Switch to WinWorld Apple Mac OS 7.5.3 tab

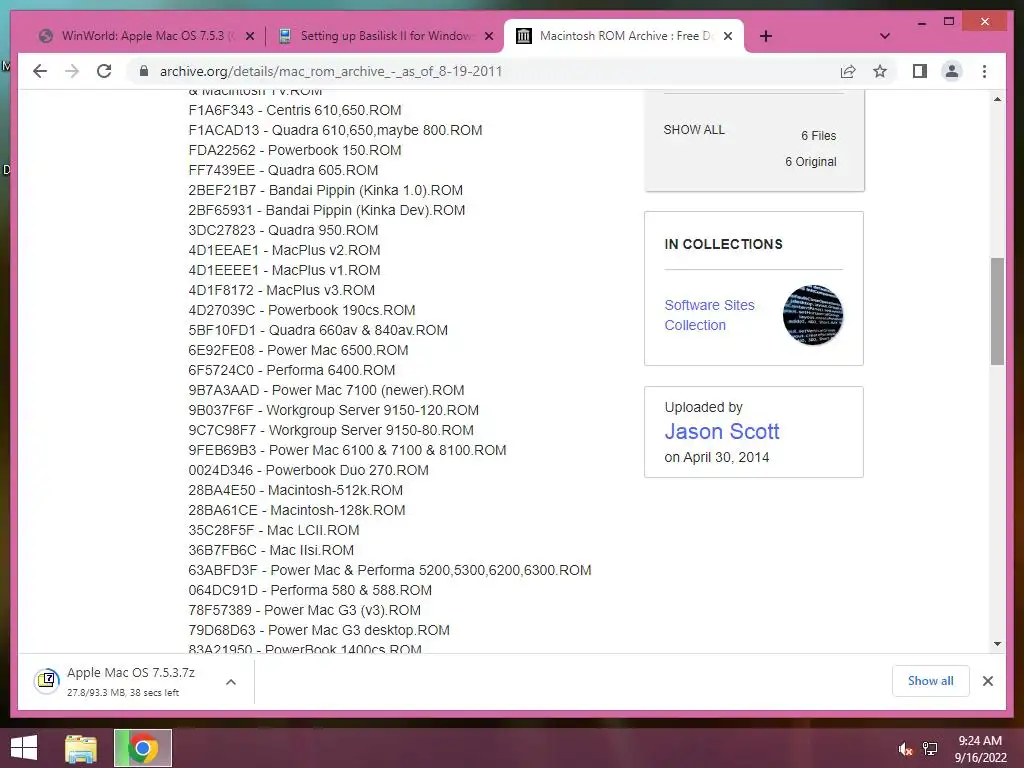tap(147, 36)
